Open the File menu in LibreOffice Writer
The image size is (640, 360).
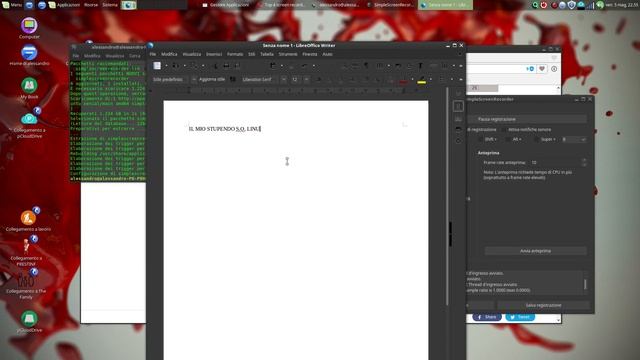tap(153, 54)
